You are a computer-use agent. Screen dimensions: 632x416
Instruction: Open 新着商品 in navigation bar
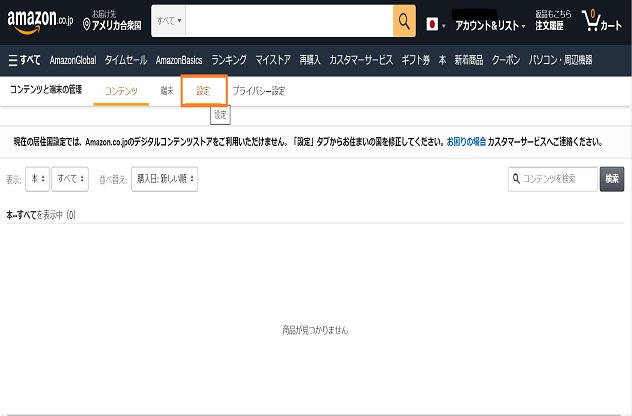(x=469, y=60)
